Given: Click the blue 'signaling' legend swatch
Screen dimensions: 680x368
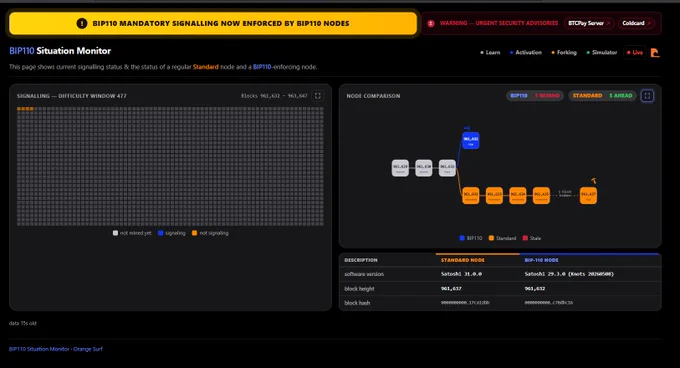Looking at the screenshot, I should point(160,233).
